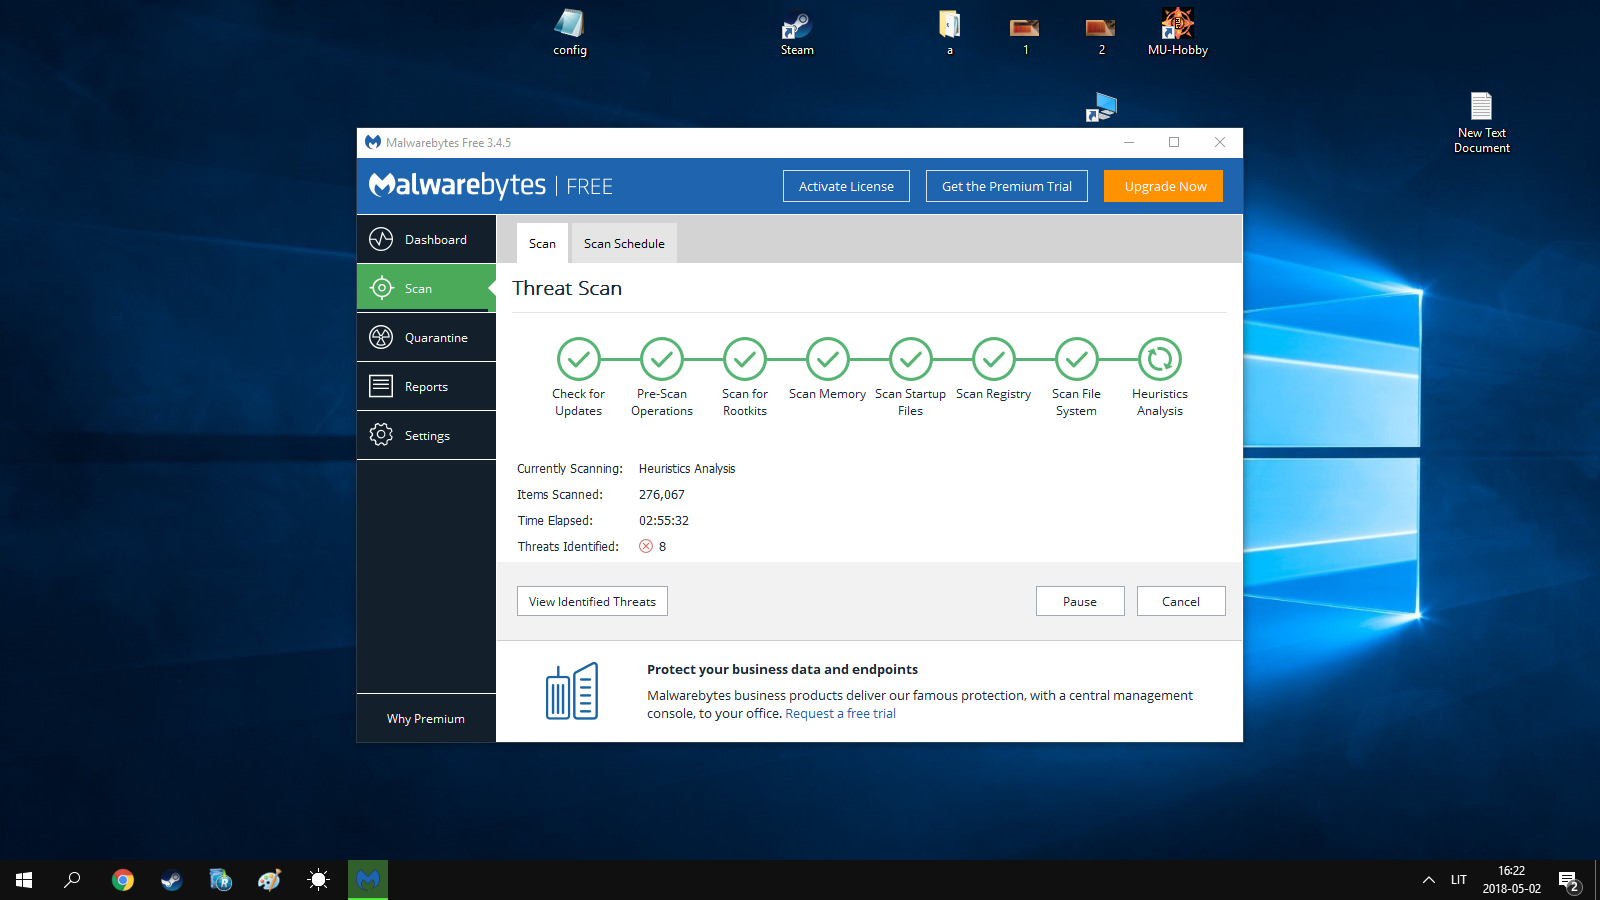
Task: Pause the running threat scan
Action: (x=1080, y=601)
